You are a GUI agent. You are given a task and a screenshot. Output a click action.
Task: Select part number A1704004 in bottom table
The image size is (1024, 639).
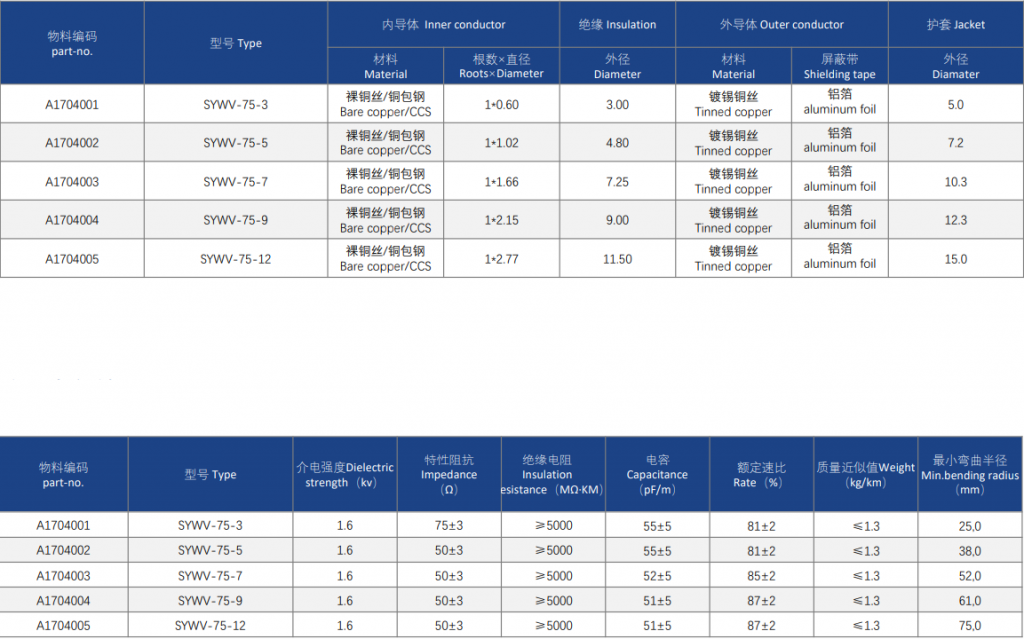coord(63,601)
